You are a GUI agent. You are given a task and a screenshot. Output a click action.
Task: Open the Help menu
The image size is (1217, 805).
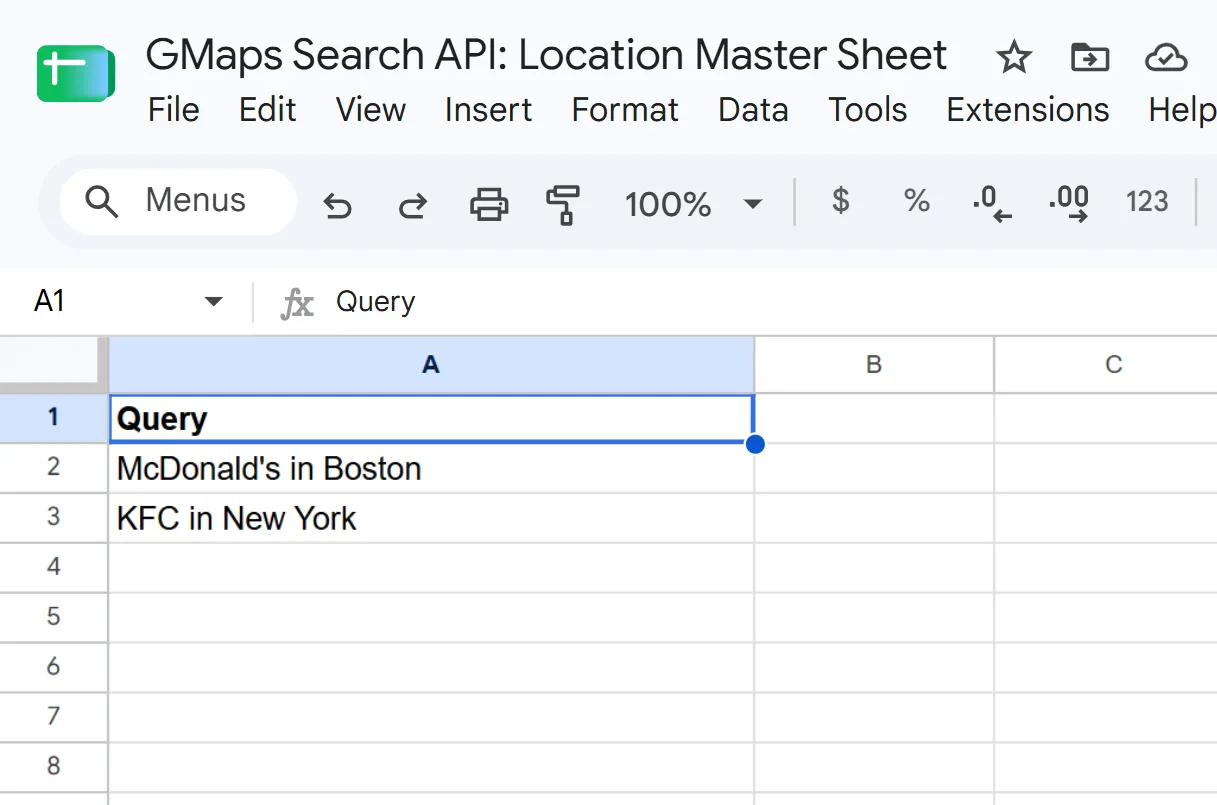pos(1182,110)
